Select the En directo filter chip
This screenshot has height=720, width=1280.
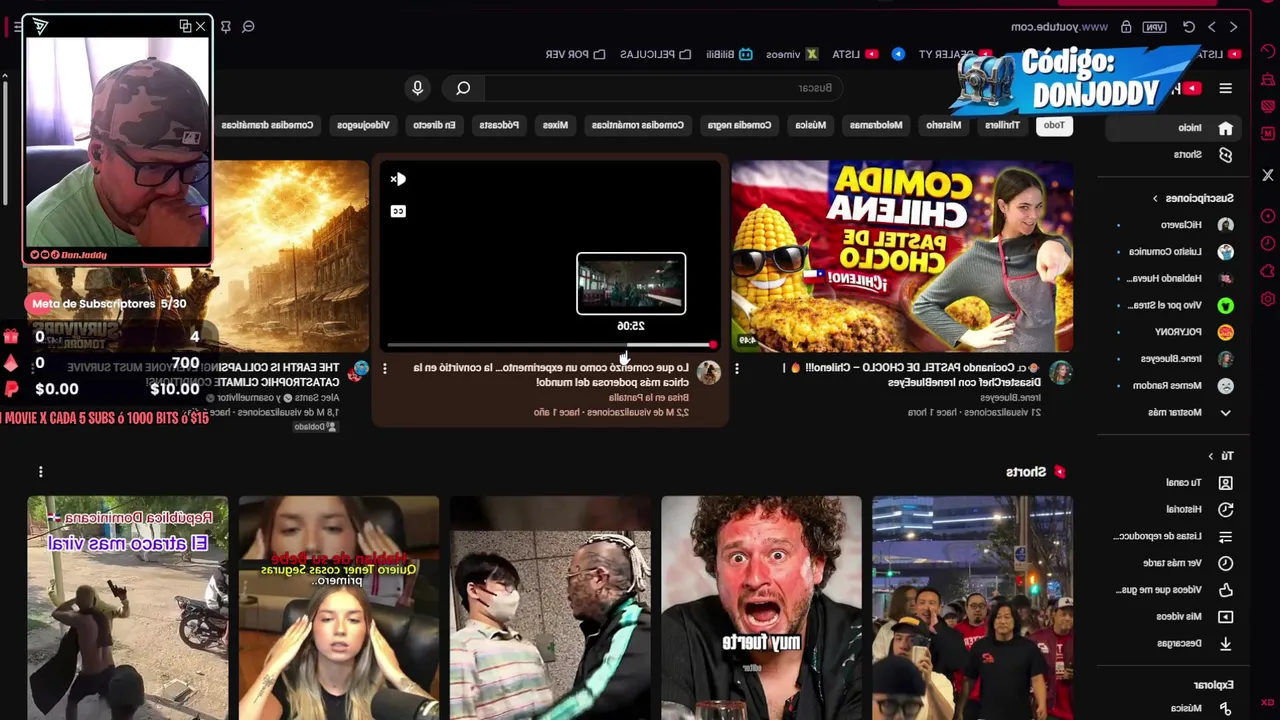pos(435,125)
